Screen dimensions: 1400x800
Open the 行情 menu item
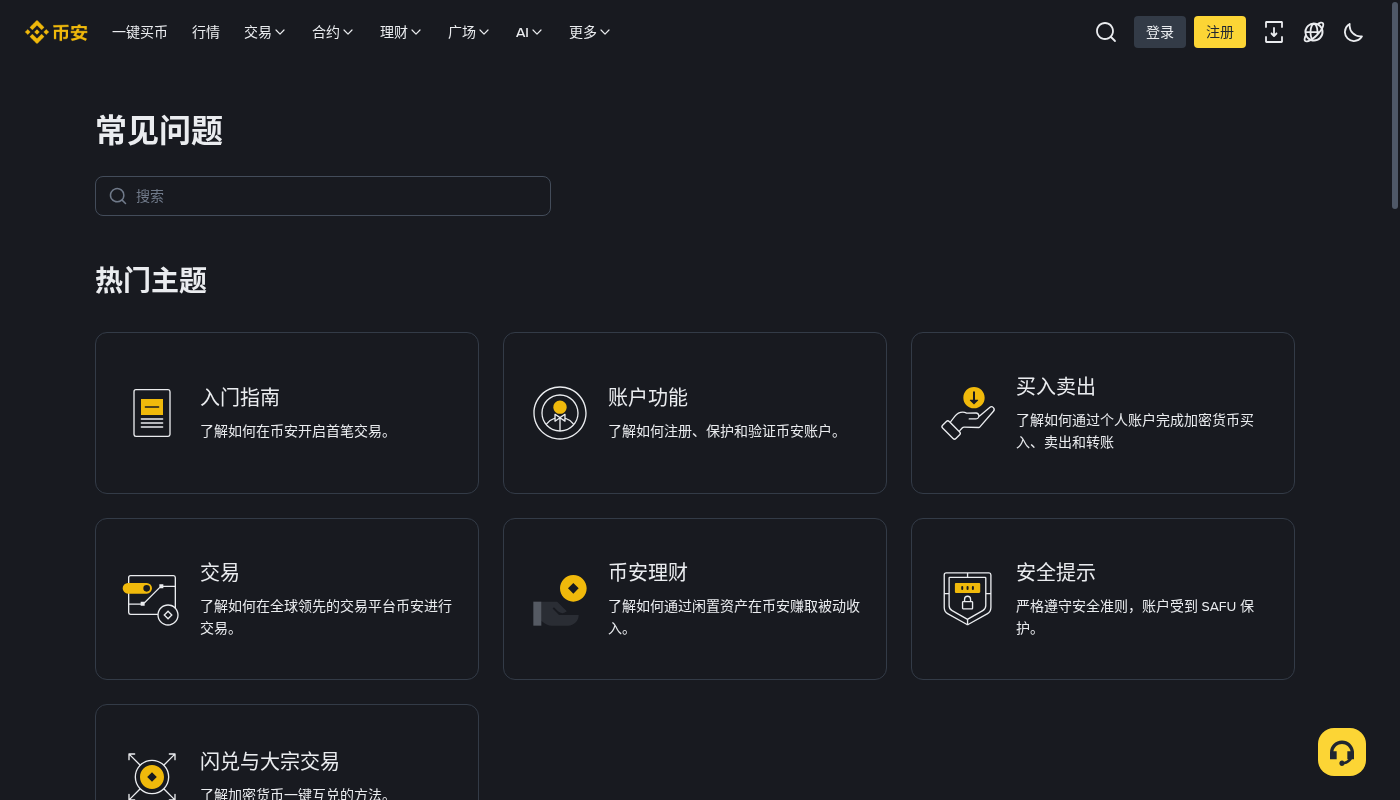click(x=206, y=32)
